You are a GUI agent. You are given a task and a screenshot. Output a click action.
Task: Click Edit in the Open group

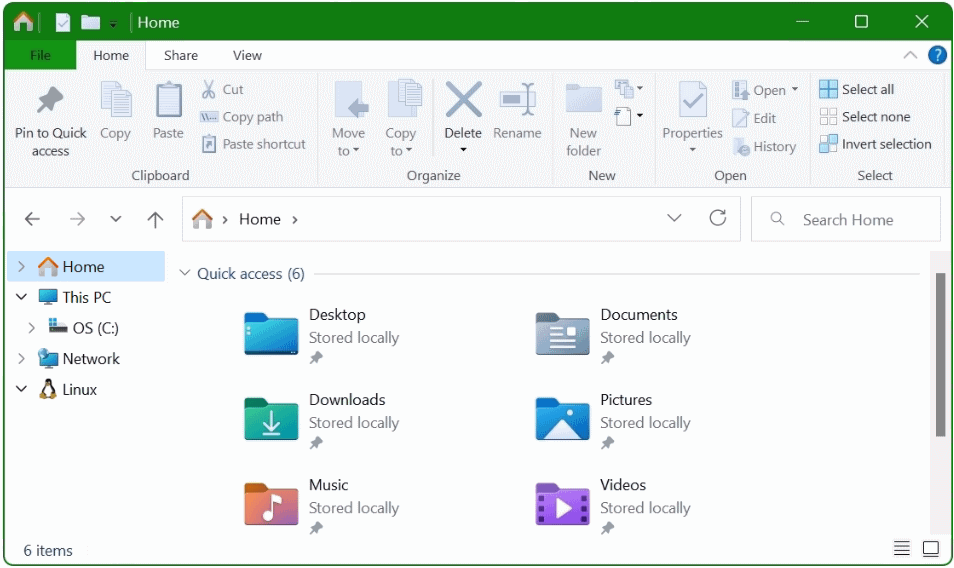click(x=754, y=118)
